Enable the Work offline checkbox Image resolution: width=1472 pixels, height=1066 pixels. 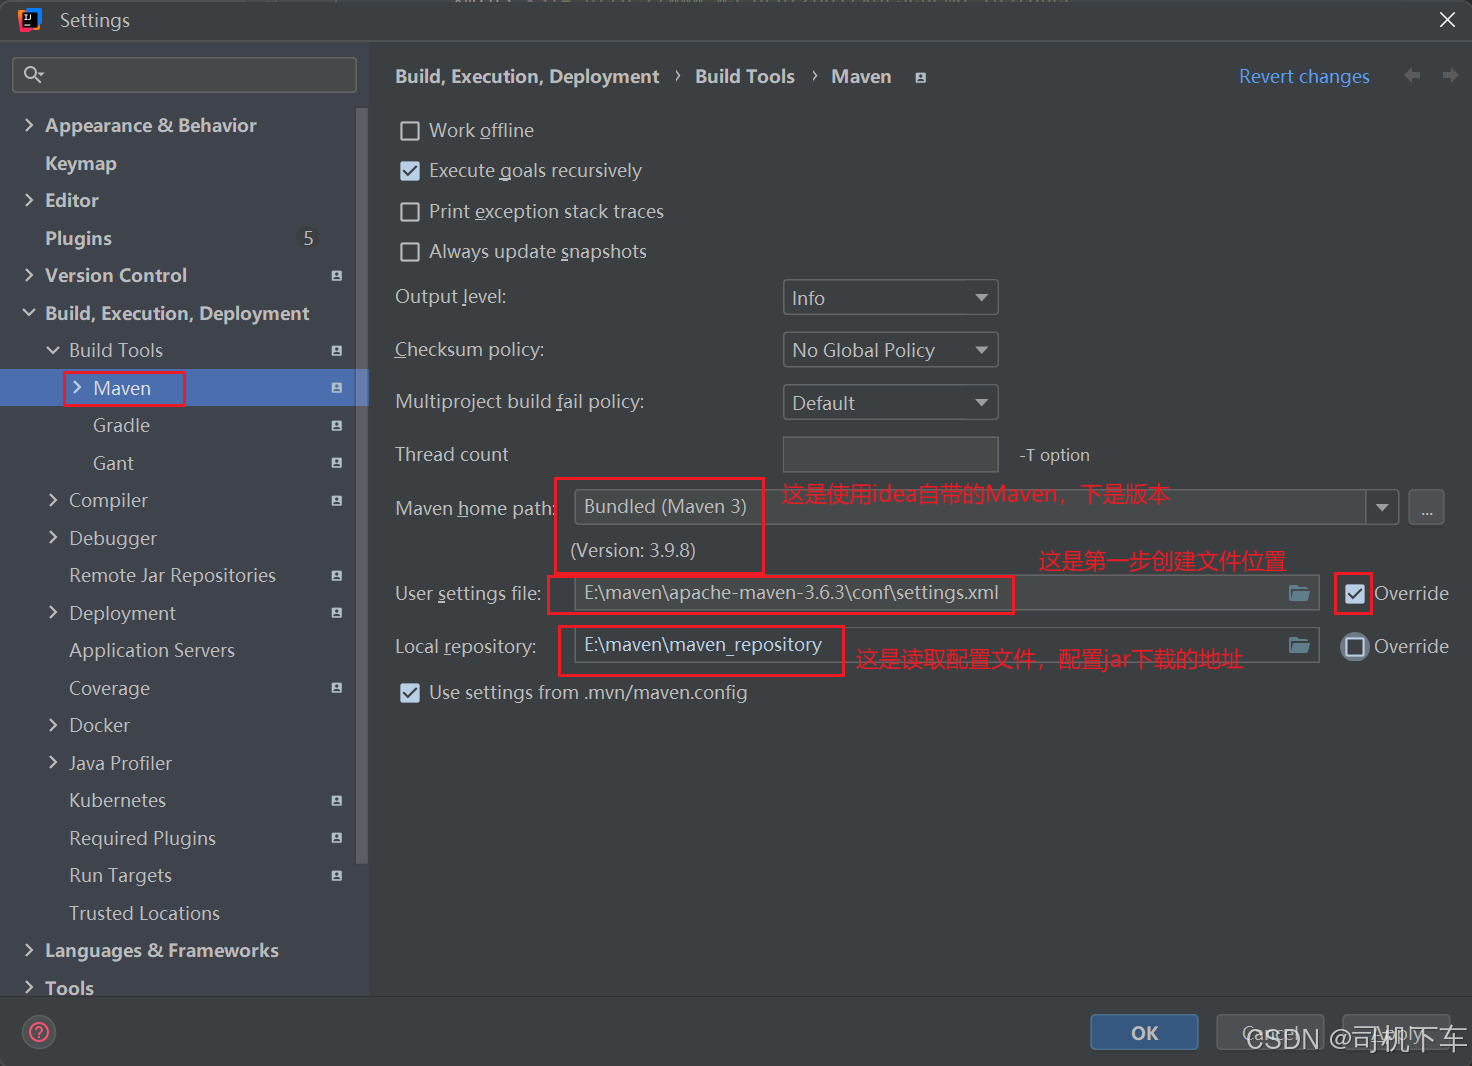410,131
